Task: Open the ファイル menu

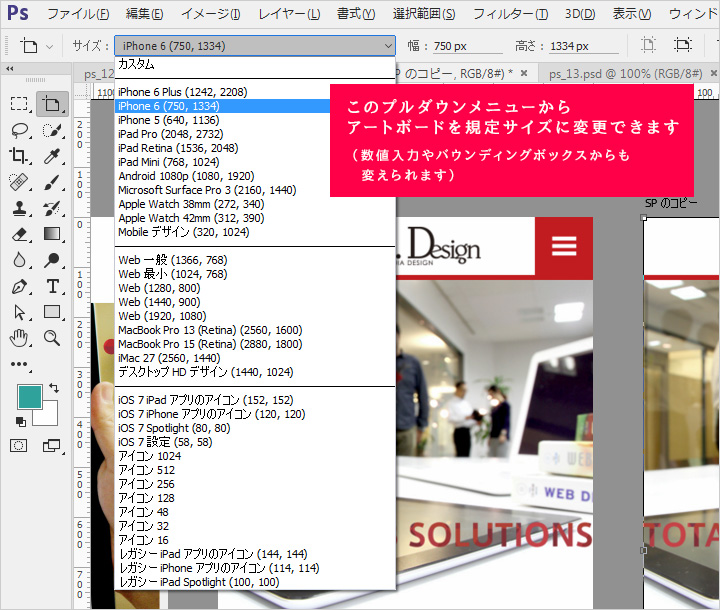Action: 78,14
